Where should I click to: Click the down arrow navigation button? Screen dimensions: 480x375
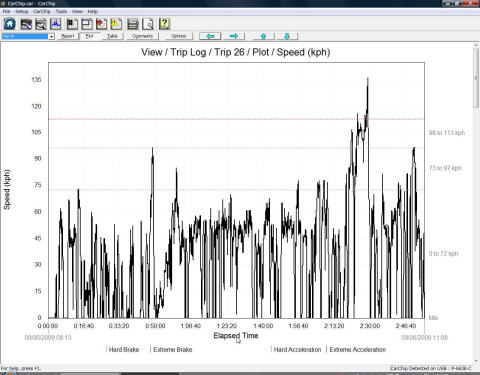click(x=287, y=36)
